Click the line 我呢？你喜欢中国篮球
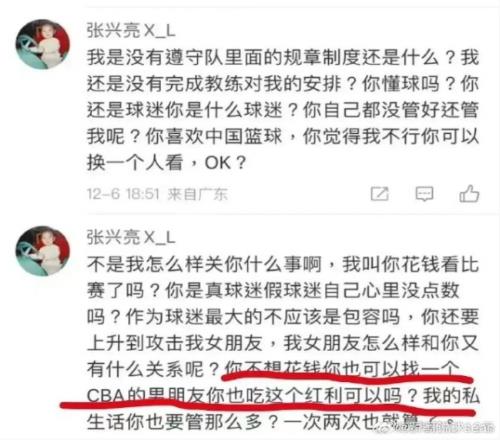500x440 pixels. click(x=283, y=136)
